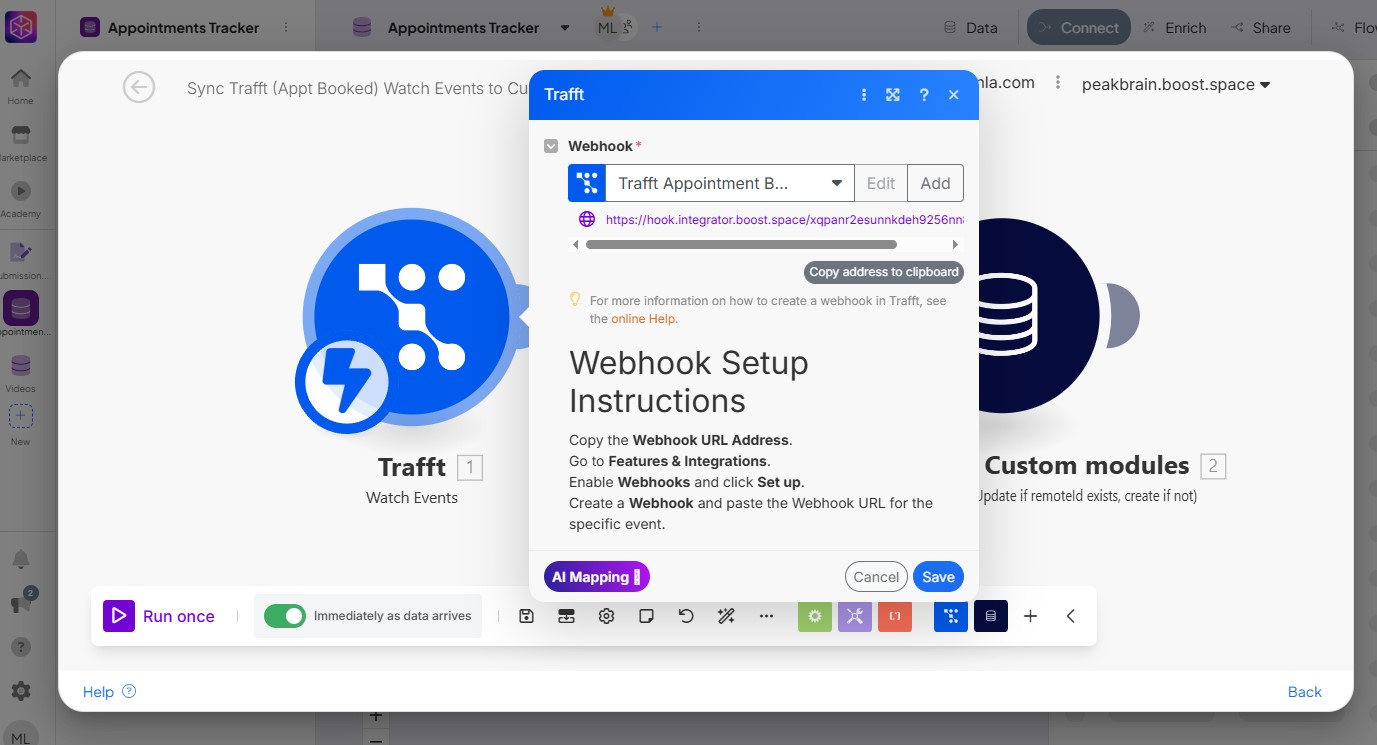Click the Boost.space logo at top left

21,28
